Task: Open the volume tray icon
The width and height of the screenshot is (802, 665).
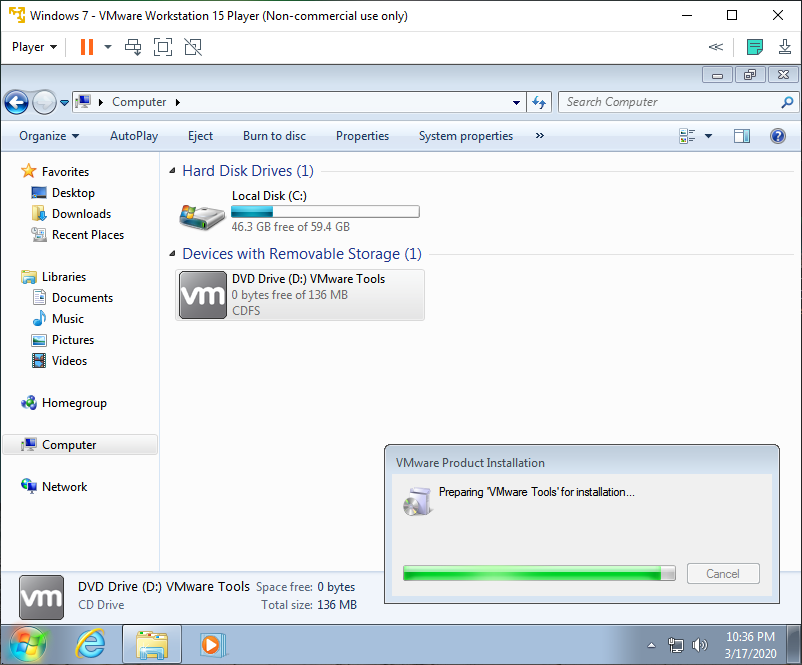Action: coord(699,645)
